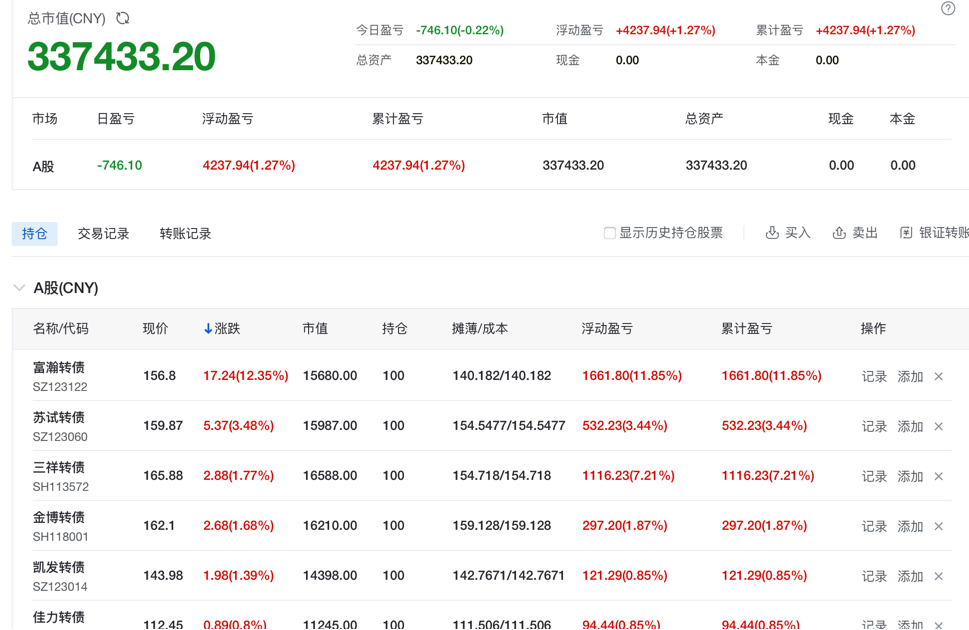Collapse the A股(CNY) holdings section
This screenshot has width=969, height=630.
click(x=19, y=288)
